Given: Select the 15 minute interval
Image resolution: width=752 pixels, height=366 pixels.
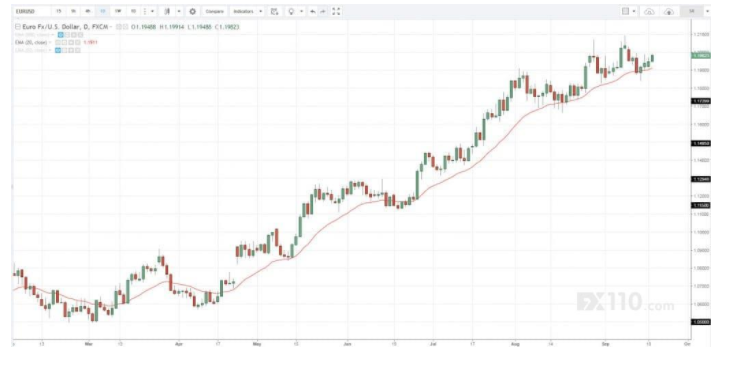Looking at the screenshot, I should click(x=59, y=11).
